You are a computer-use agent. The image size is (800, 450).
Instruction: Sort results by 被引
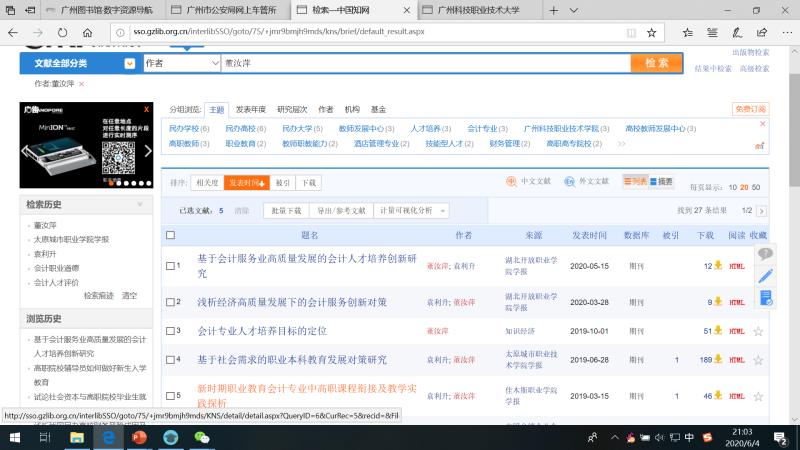point(283,183)
